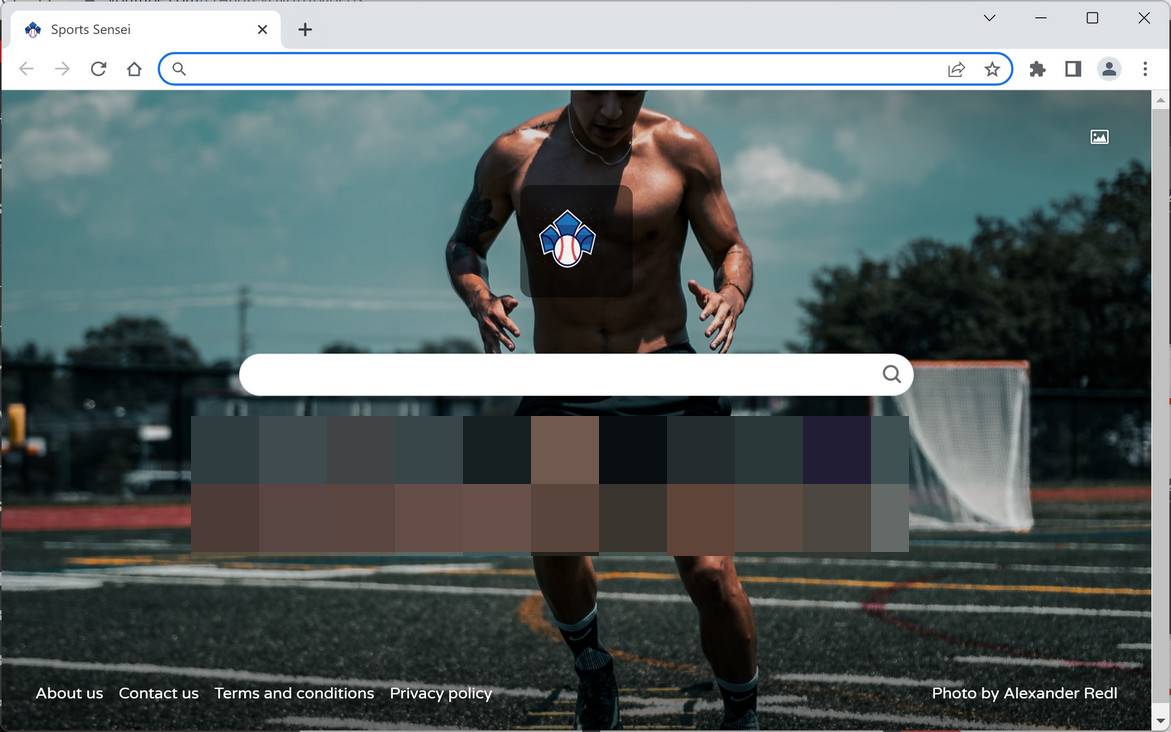Open the browser extensions puzzle icon
Viewport: 1171px width, 732px height.
click(1036, 68)
